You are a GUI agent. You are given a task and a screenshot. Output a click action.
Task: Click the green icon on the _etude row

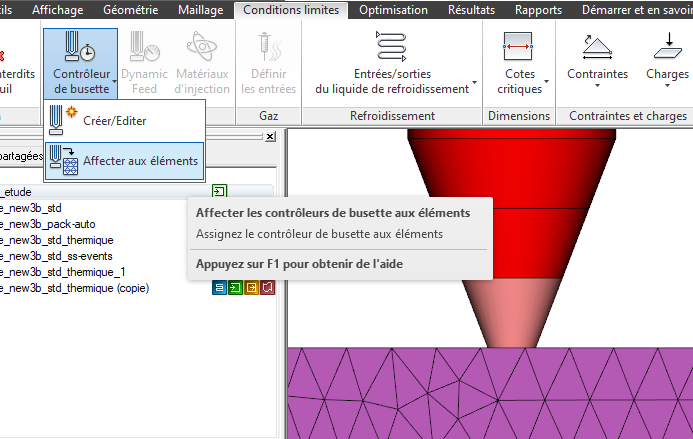219,191
